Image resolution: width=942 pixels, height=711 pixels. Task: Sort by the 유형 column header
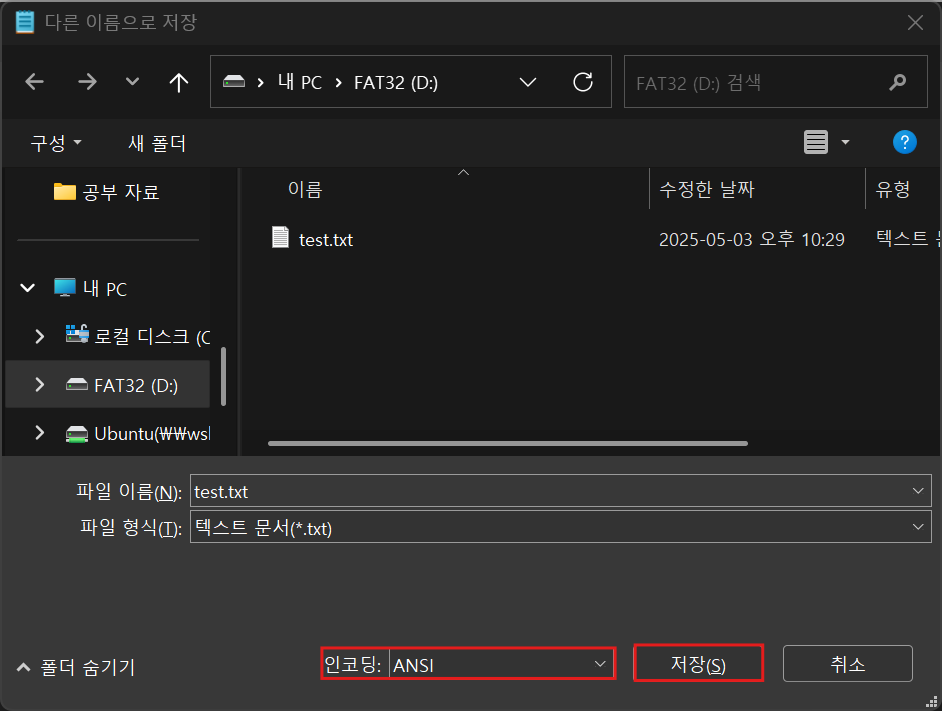pos(892,189)
